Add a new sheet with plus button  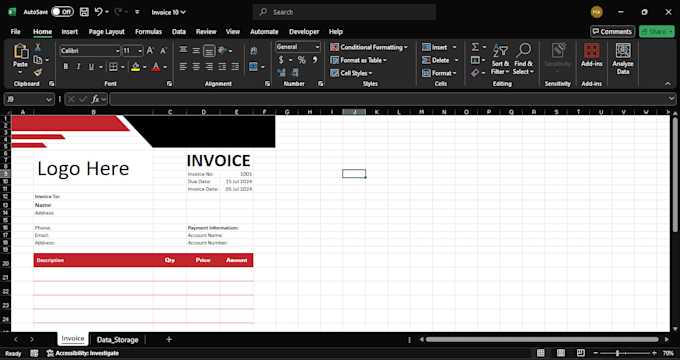pyautogui.click(x=169, y=340)
